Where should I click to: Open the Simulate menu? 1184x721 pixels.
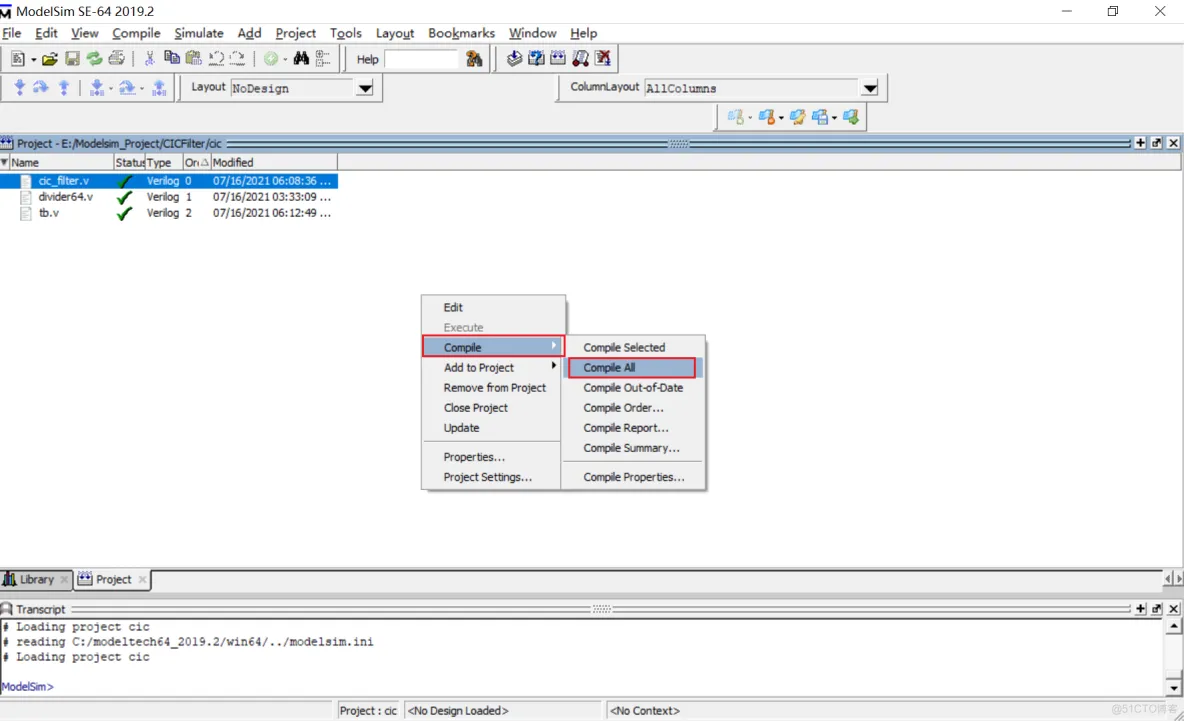click(199, 33)
